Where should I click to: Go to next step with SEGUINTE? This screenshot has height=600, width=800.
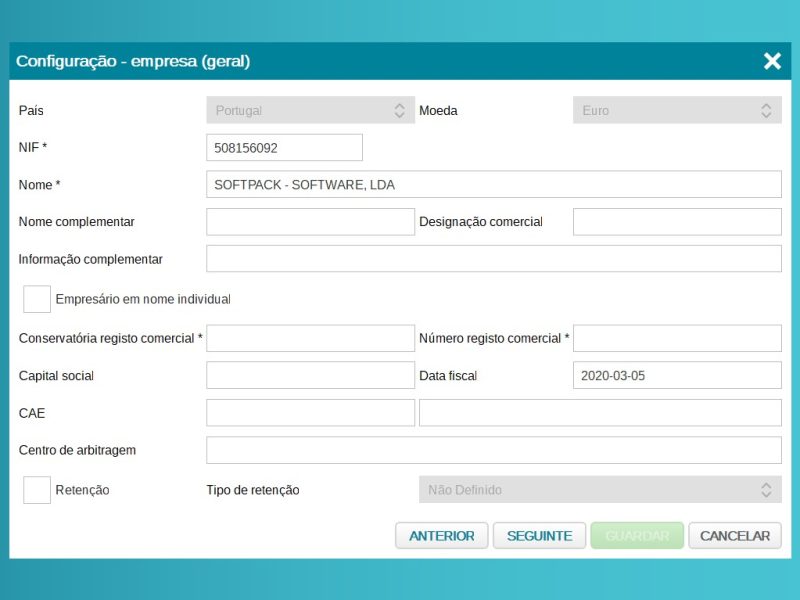(539, 536)
